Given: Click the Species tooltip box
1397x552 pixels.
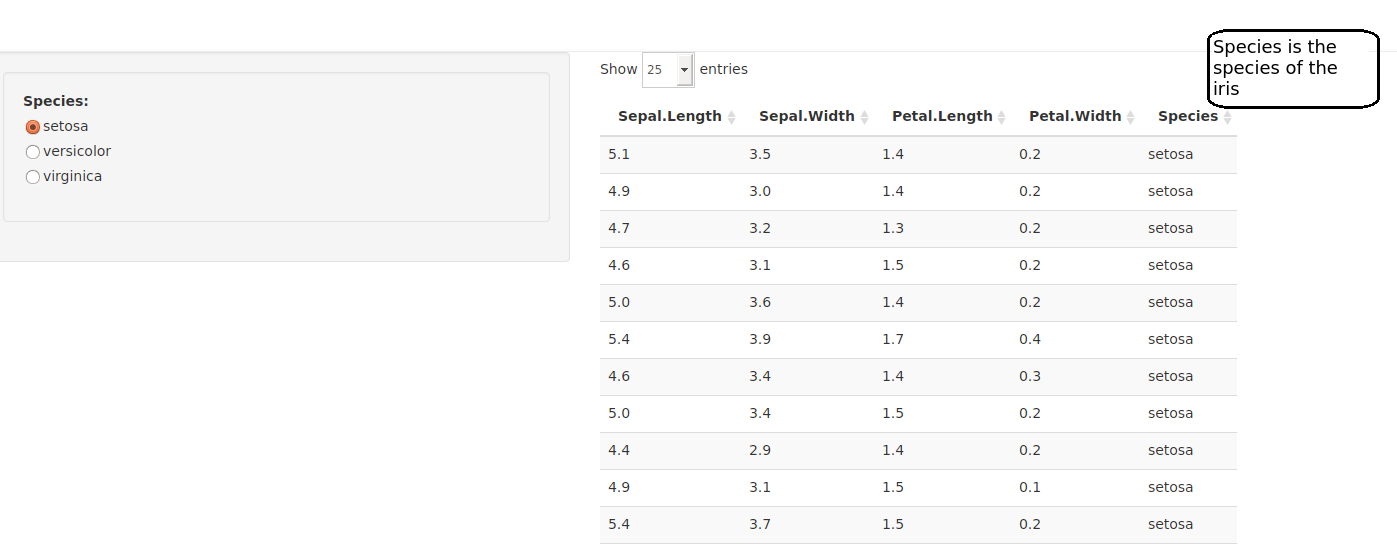Looking at the screenshot, I should coord(1293,68).
